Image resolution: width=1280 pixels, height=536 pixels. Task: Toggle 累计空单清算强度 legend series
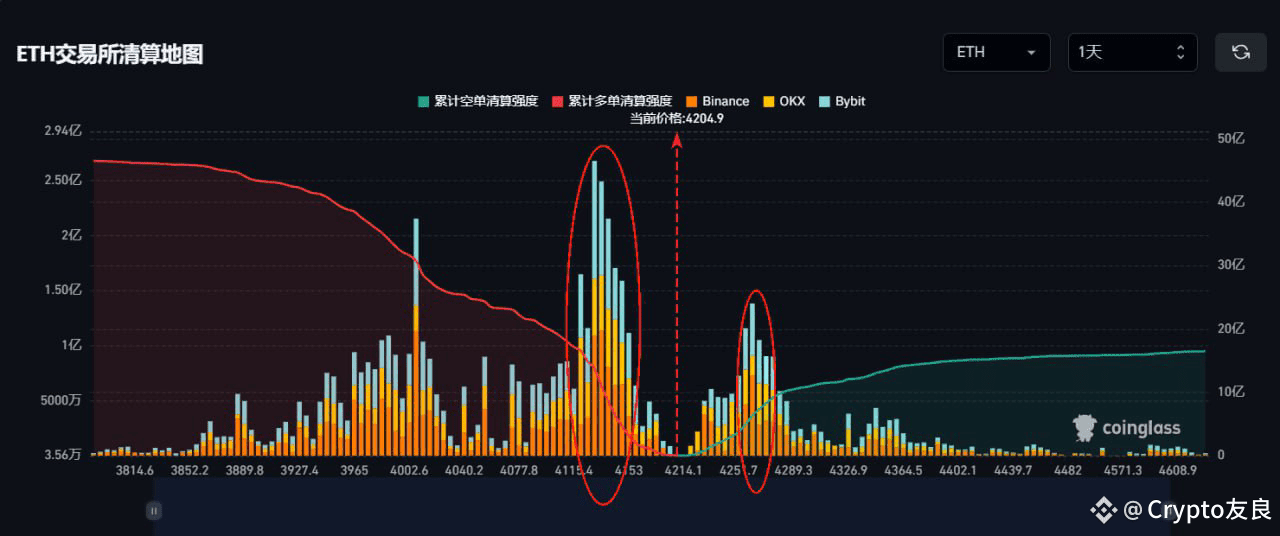[478, 101]
